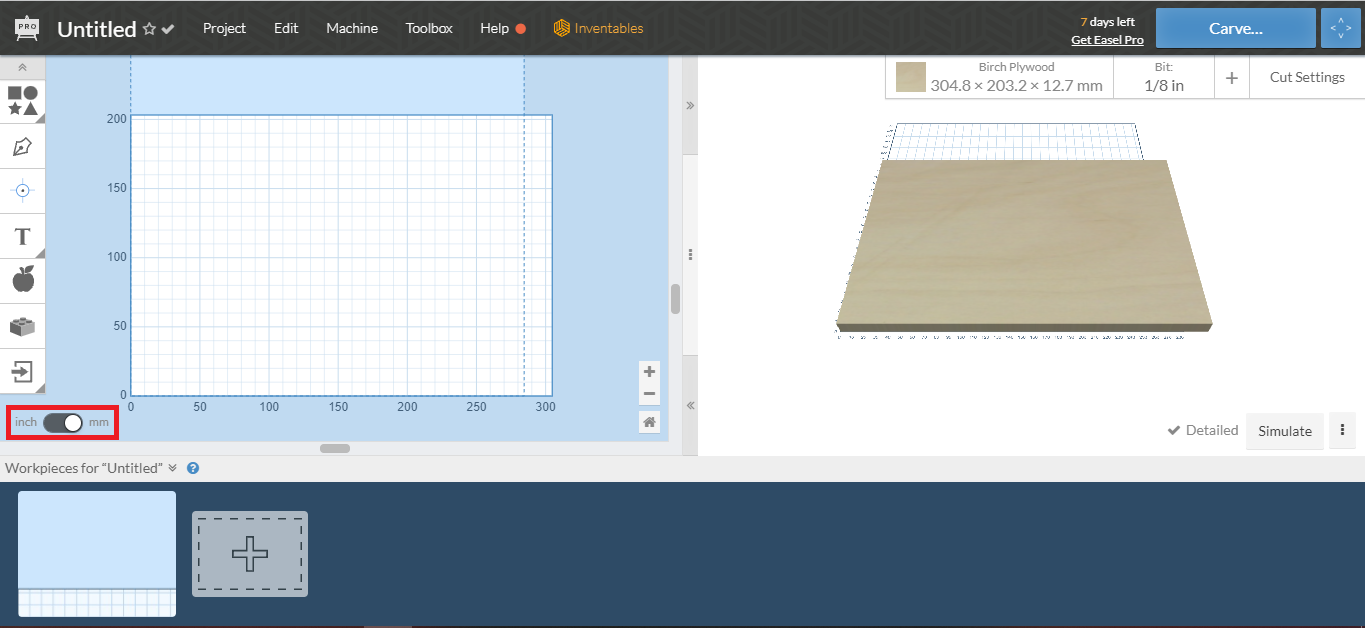Open the Workpieces help icon

tap(193, 468)
